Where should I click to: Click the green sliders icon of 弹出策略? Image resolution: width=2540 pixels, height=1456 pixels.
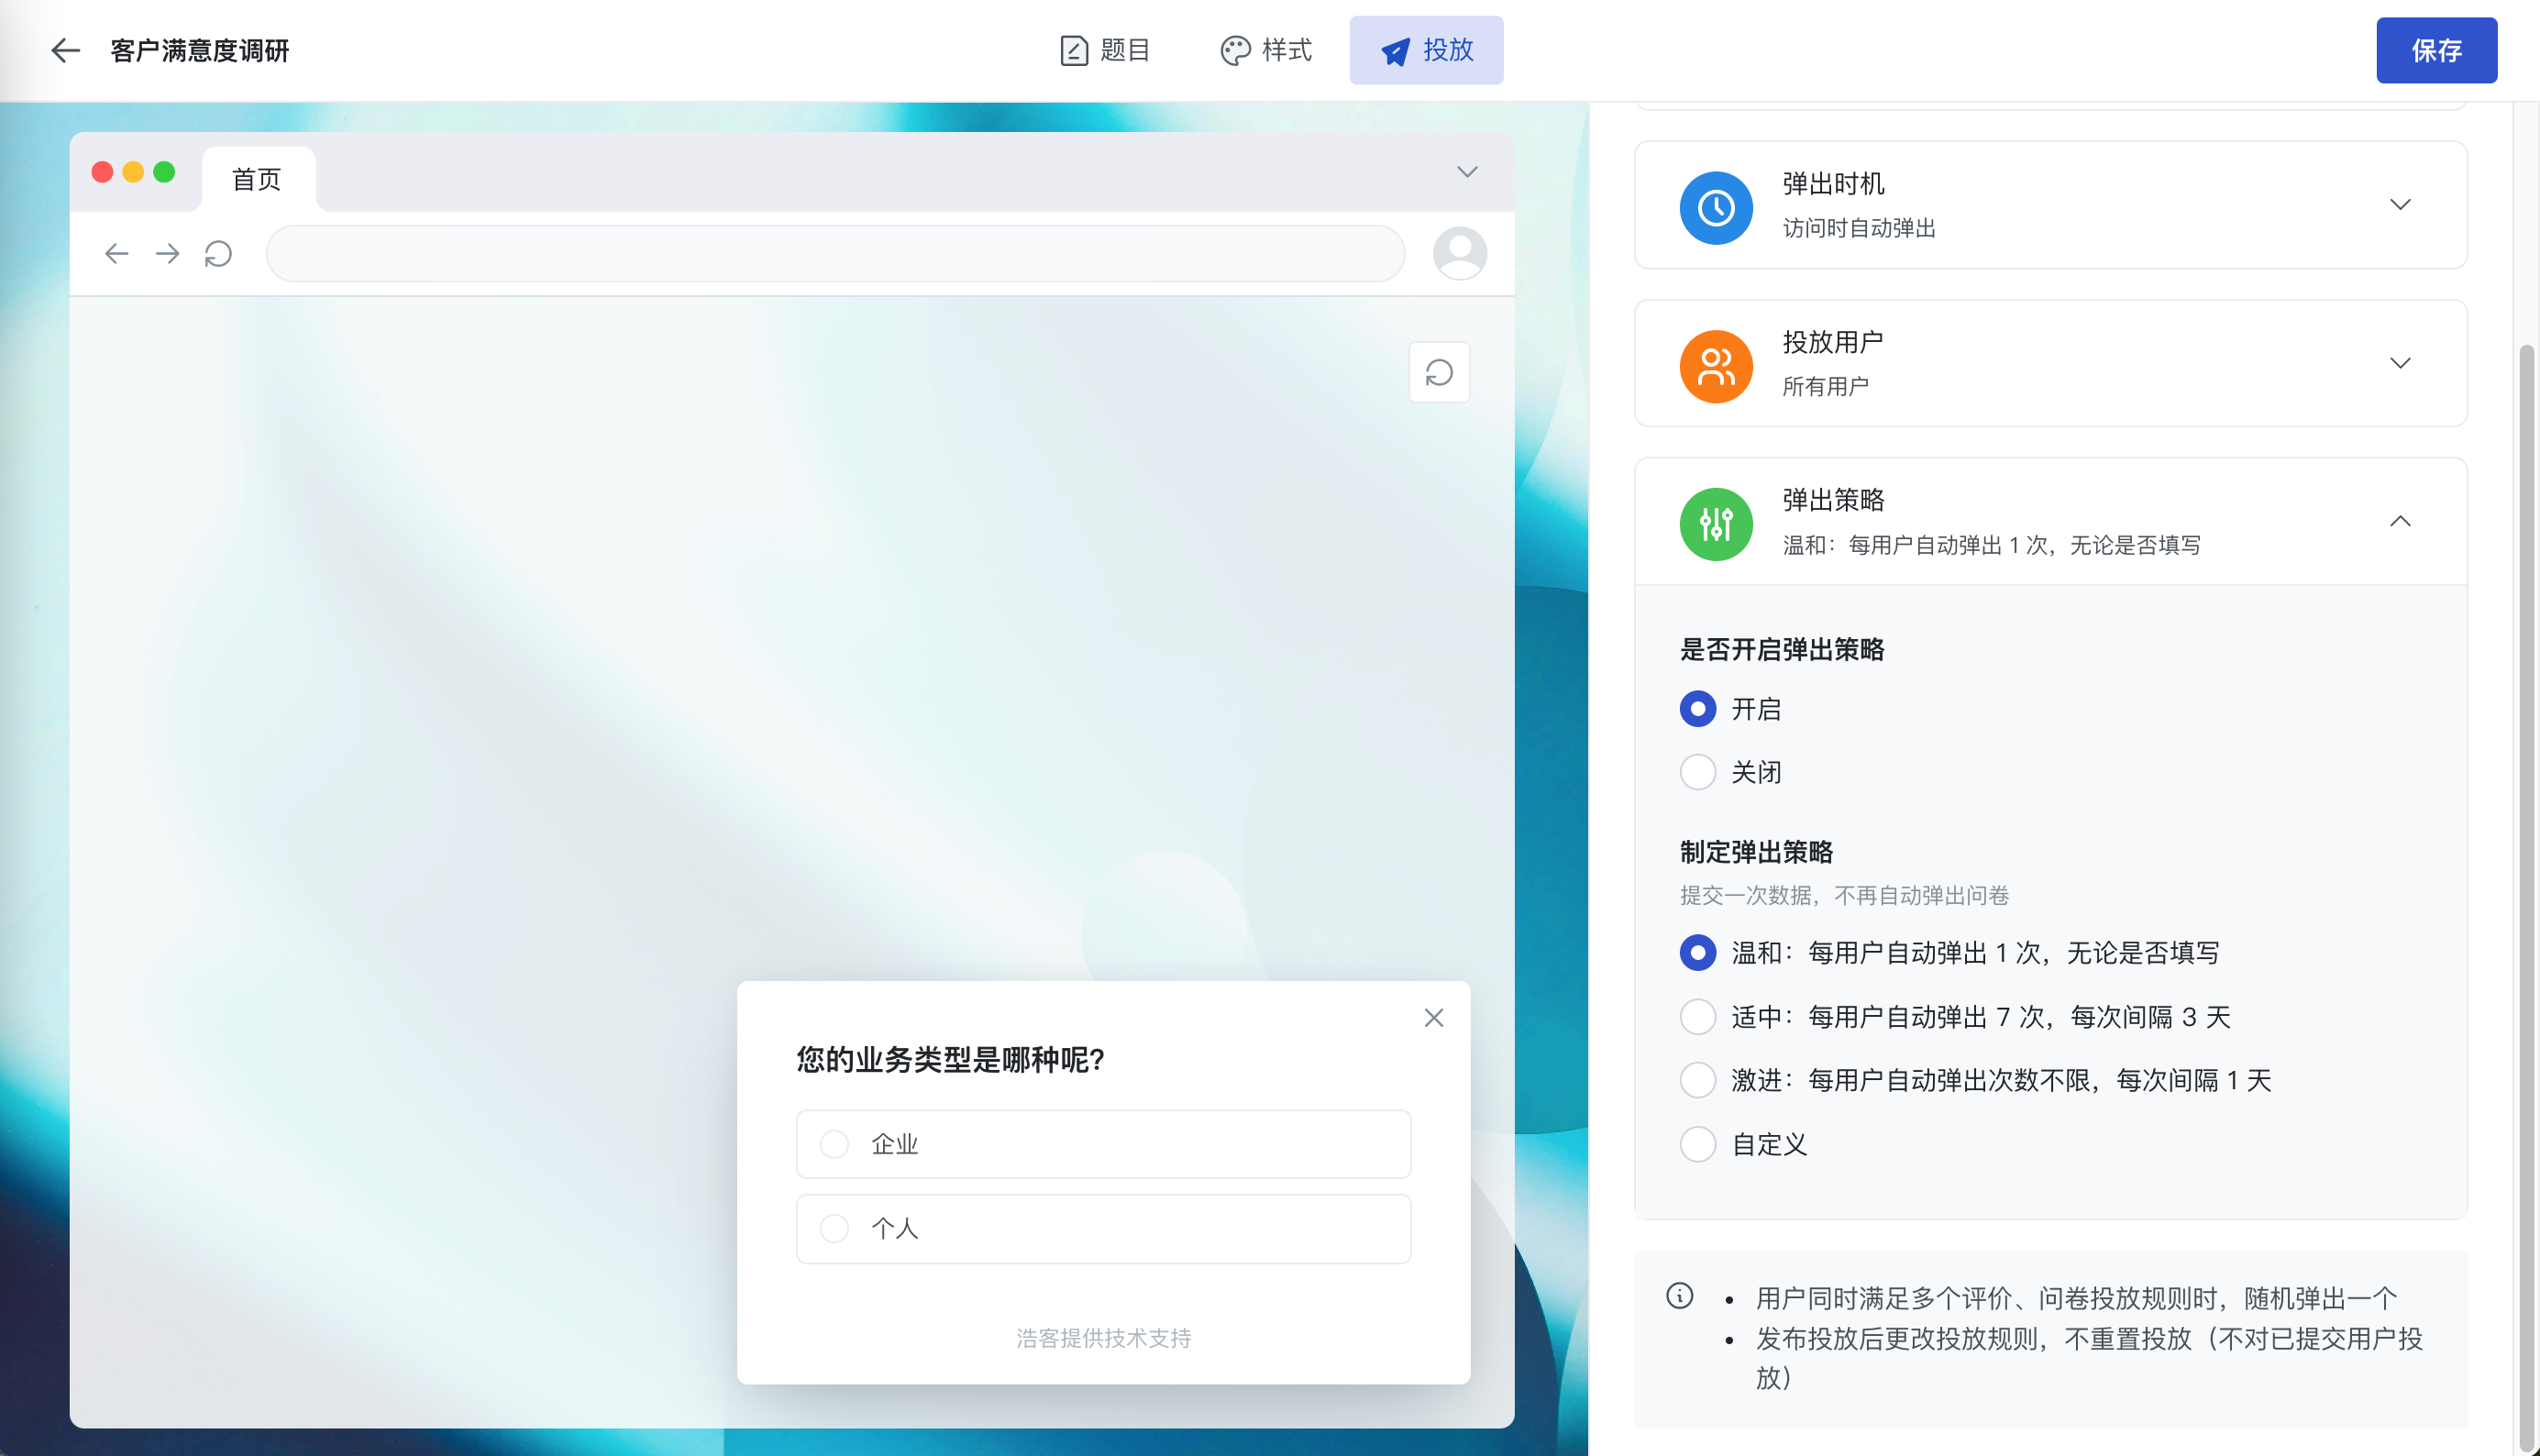click(x=1716, y=524)
